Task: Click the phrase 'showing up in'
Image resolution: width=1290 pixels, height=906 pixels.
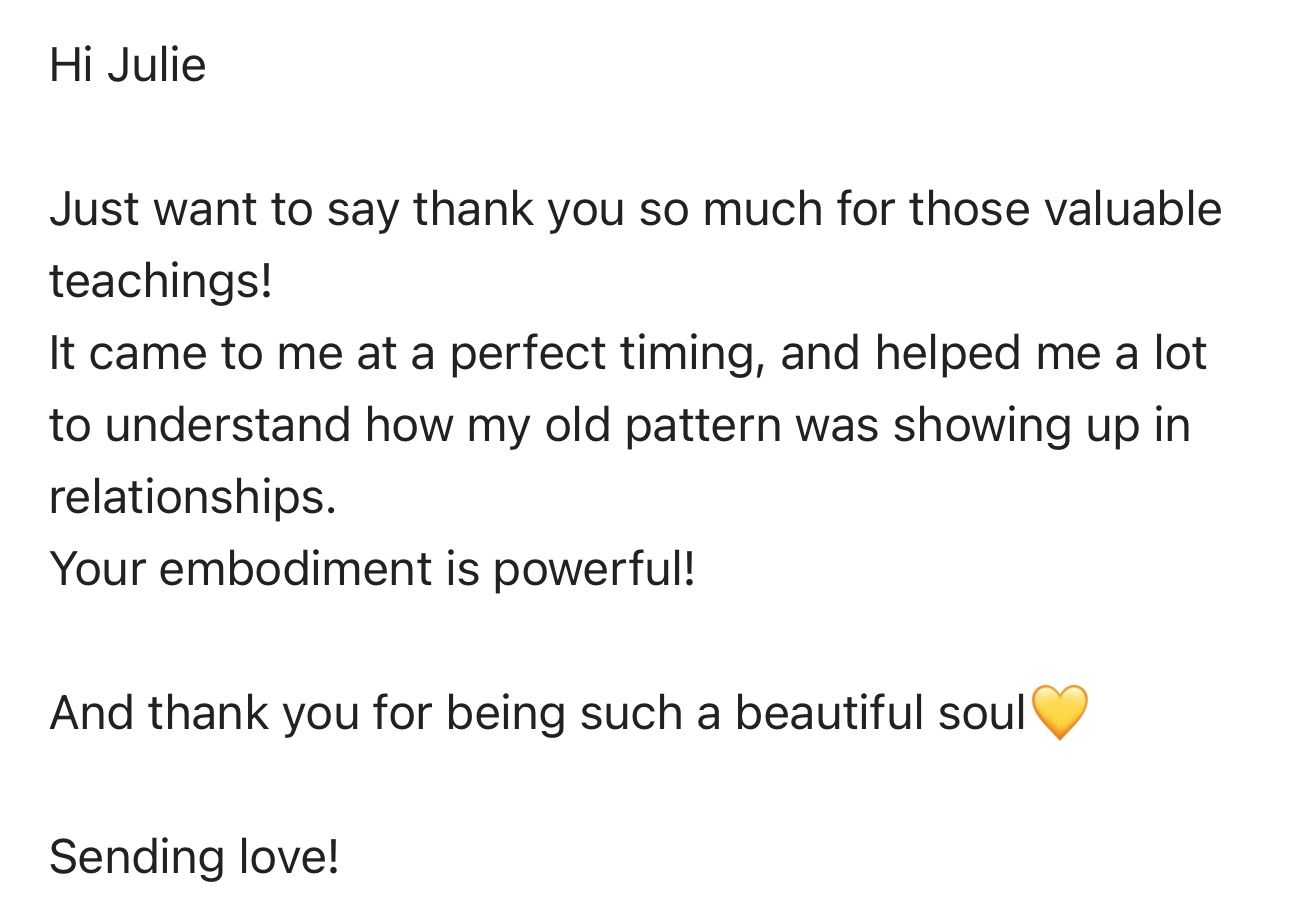Action: [1041, 427]
